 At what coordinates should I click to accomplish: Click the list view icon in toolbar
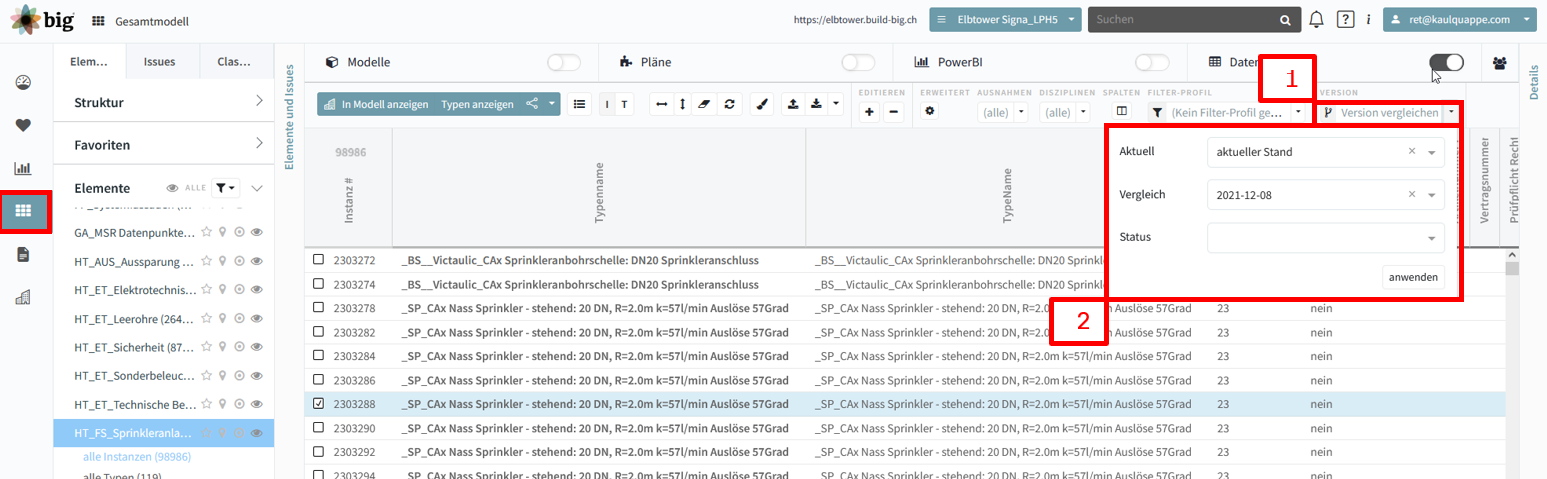point(579,104)
